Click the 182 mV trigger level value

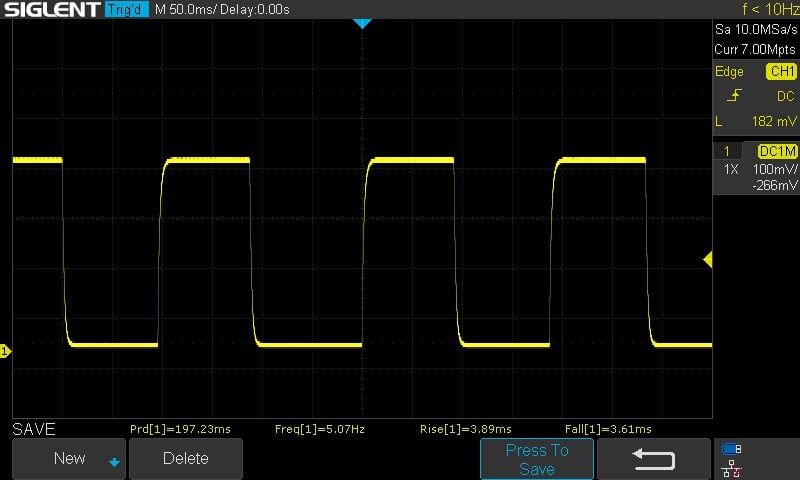pyautogui.click(x=774, y=121)
